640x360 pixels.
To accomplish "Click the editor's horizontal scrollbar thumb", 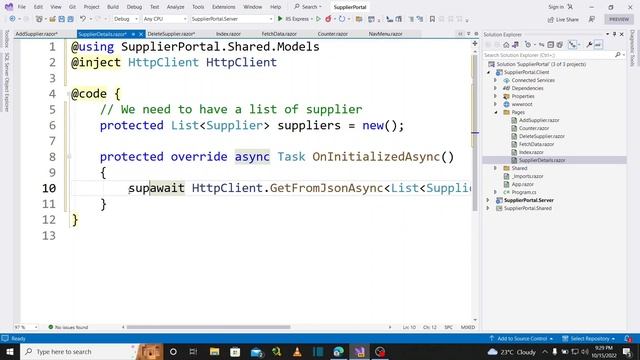I will pos(208,327).
